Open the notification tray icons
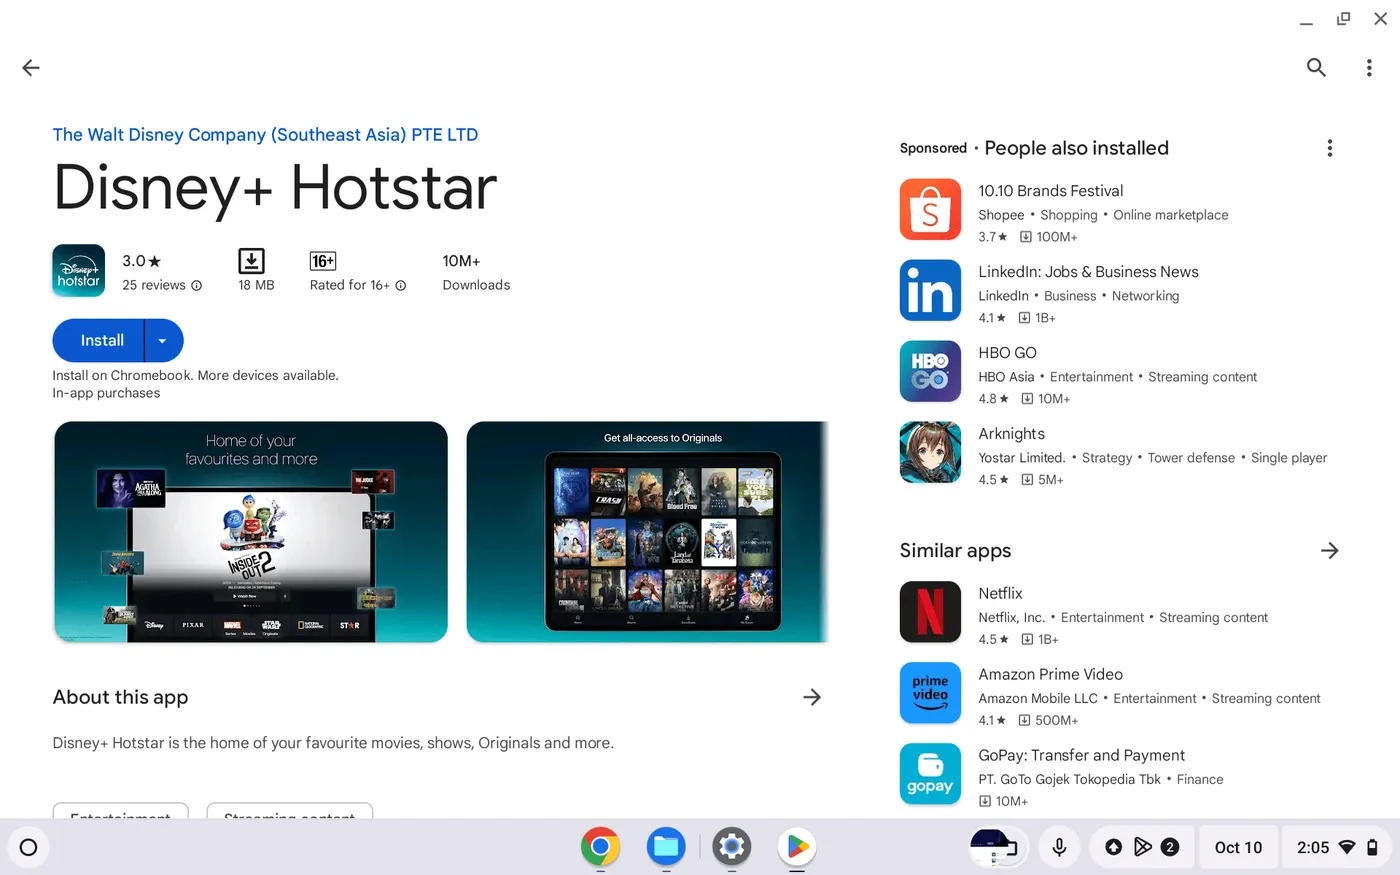Image resolution: width=1400 pixels, height=875 pixels. tap(1141, 847)
